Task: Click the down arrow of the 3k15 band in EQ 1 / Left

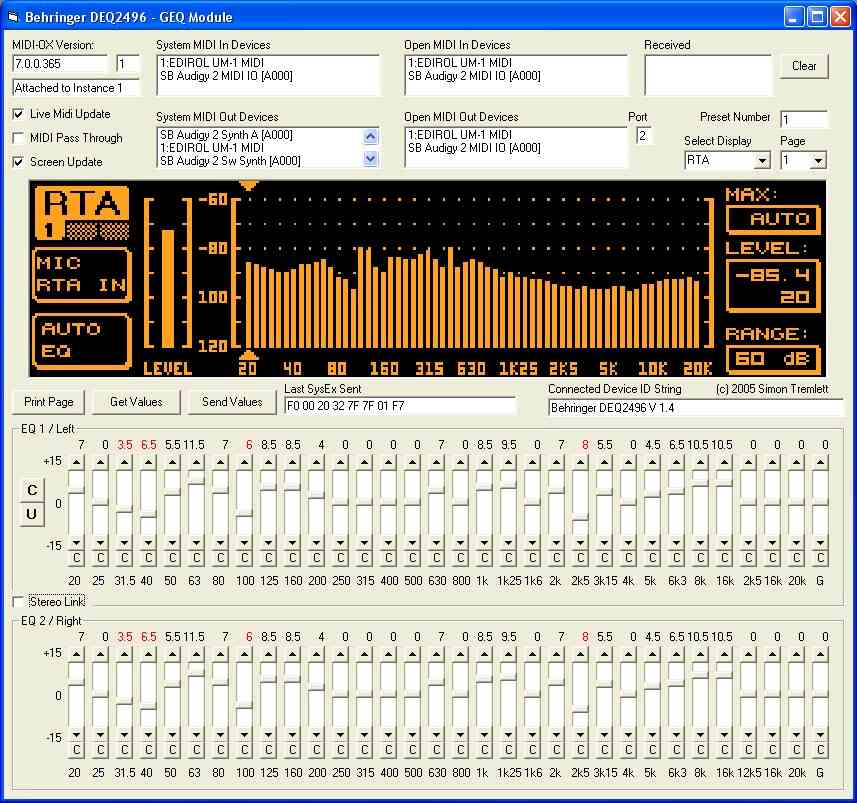Action: 604,543
